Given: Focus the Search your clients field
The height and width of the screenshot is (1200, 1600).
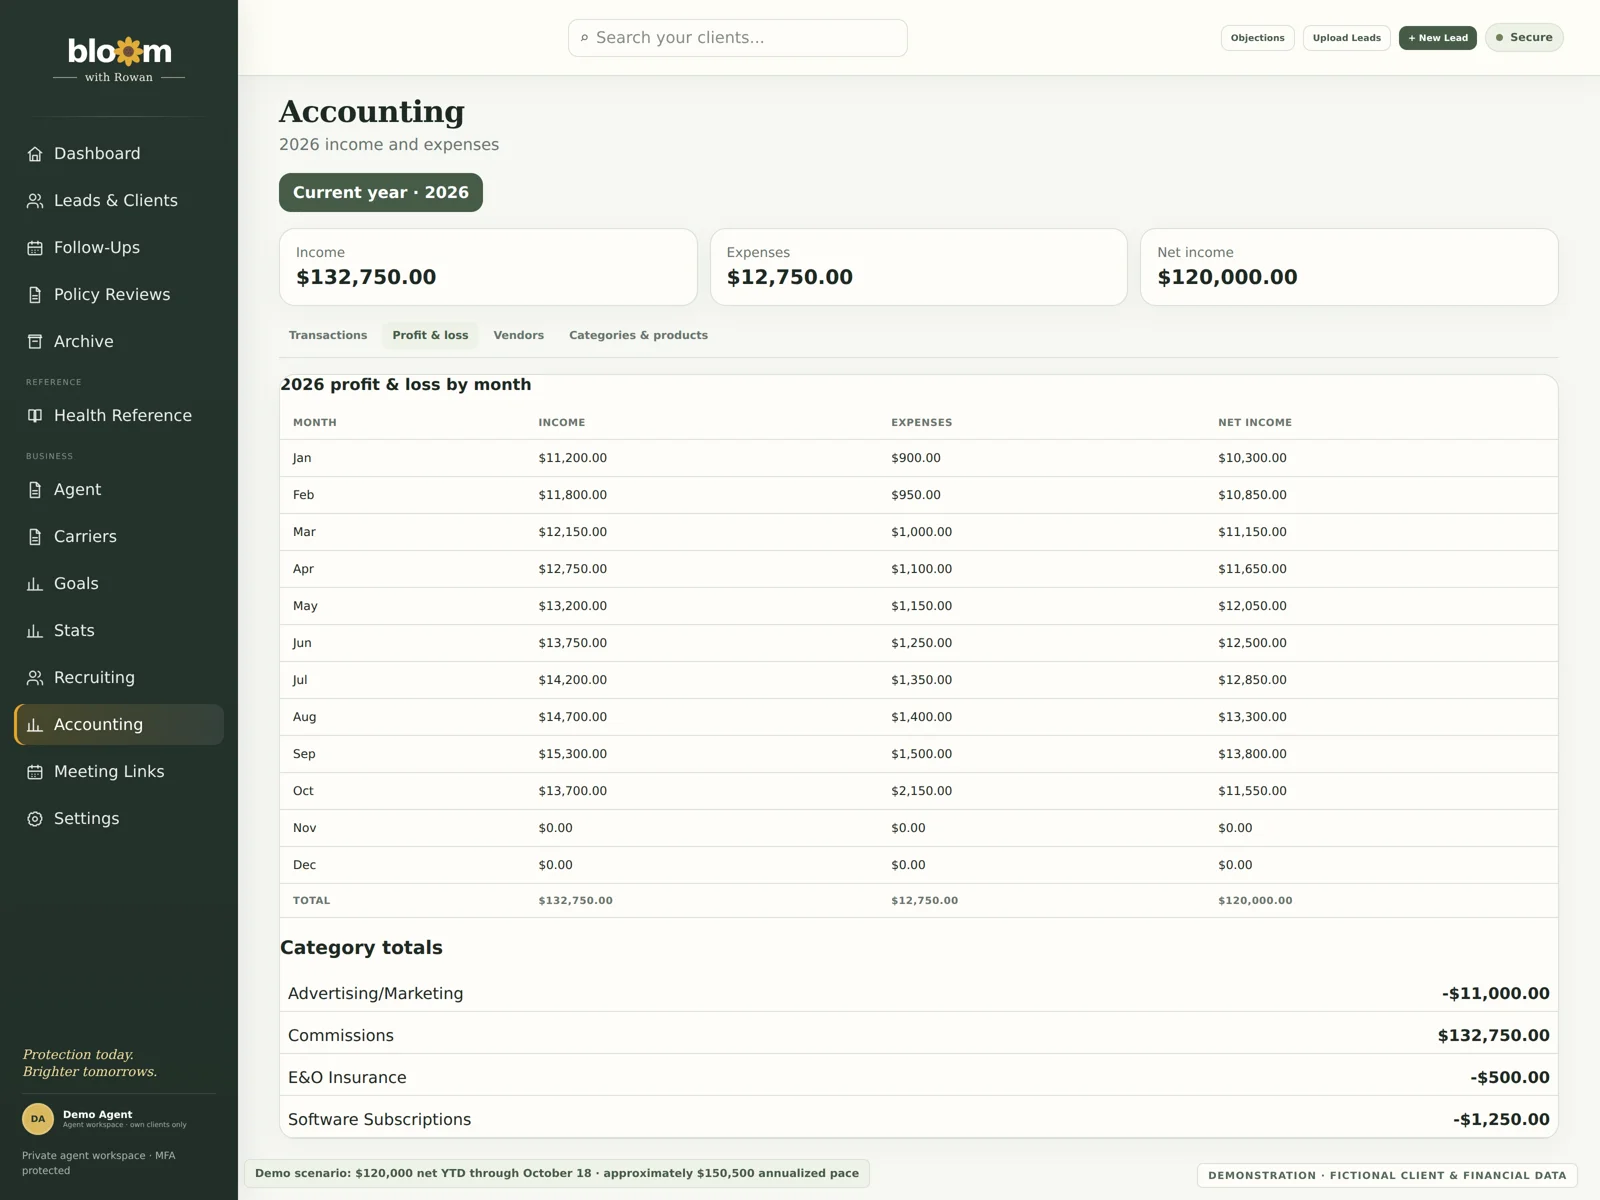Looking at the screenshot, I should [738, 38].
